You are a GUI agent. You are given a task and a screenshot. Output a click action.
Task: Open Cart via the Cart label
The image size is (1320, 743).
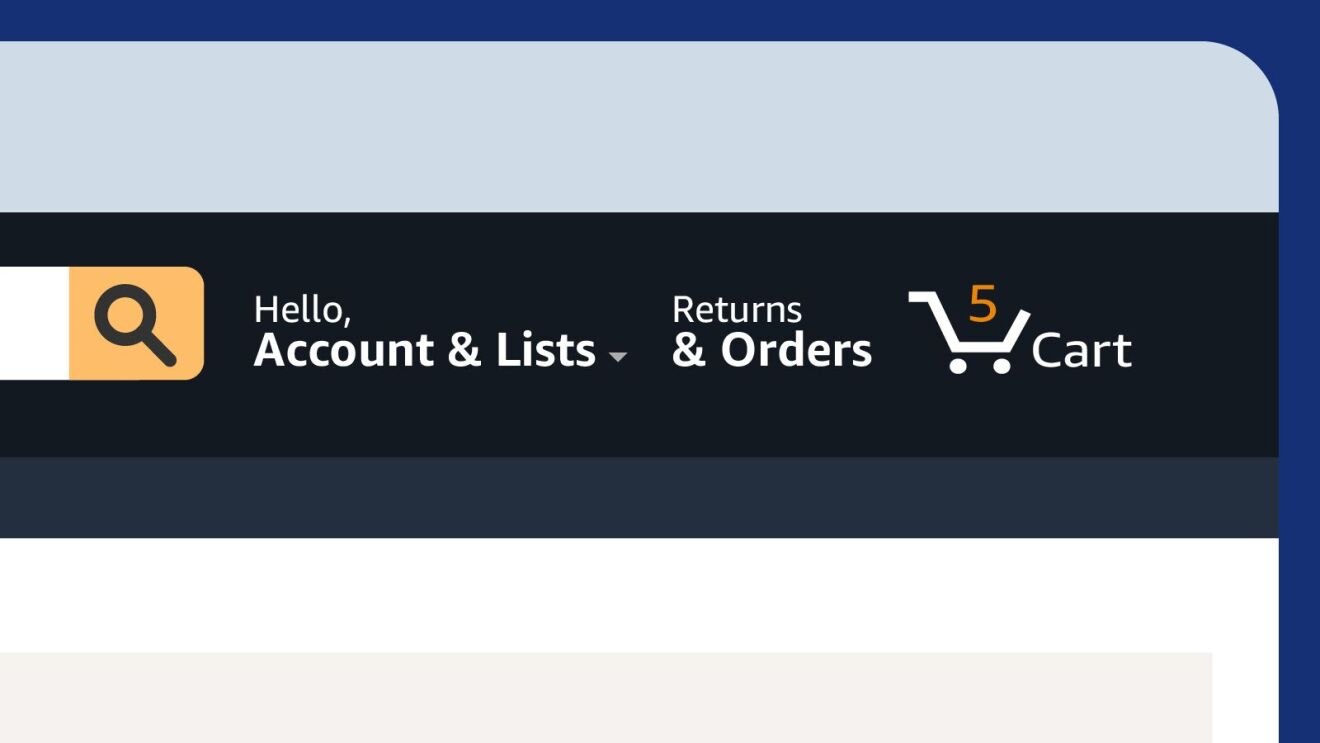click(1081, 350)
